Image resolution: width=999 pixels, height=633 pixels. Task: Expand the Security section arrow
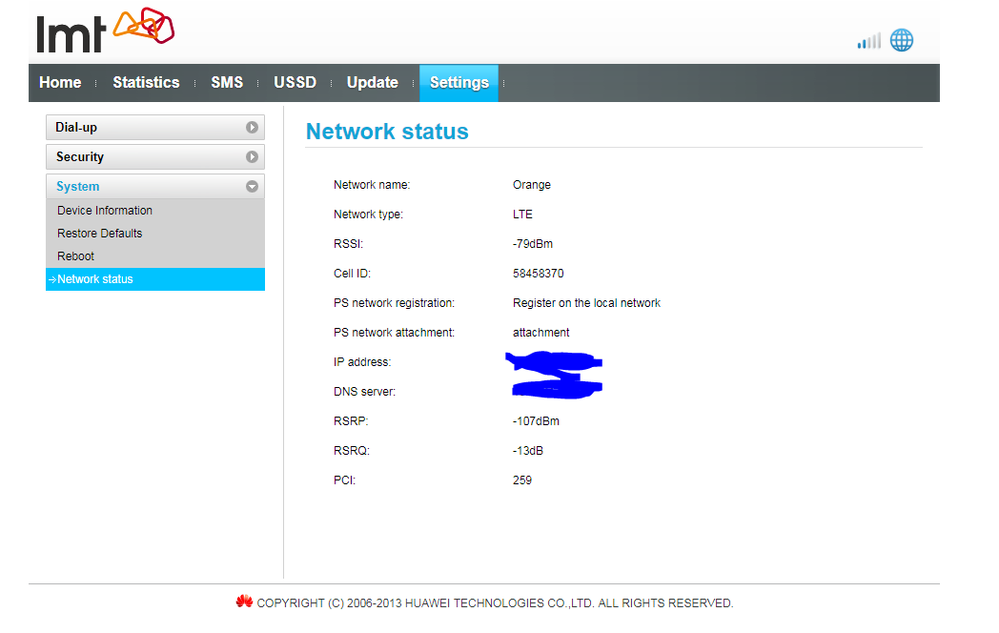click(x=252, y=157)
